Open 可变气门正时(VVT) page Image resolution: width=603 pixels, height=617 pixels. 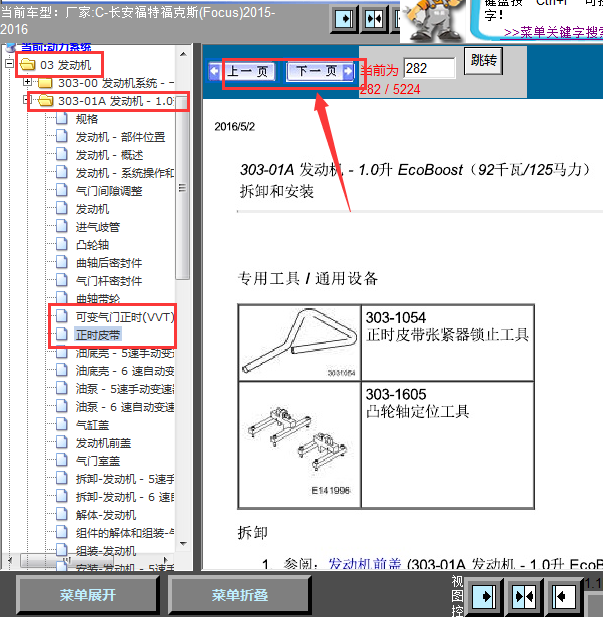(125, 317)
